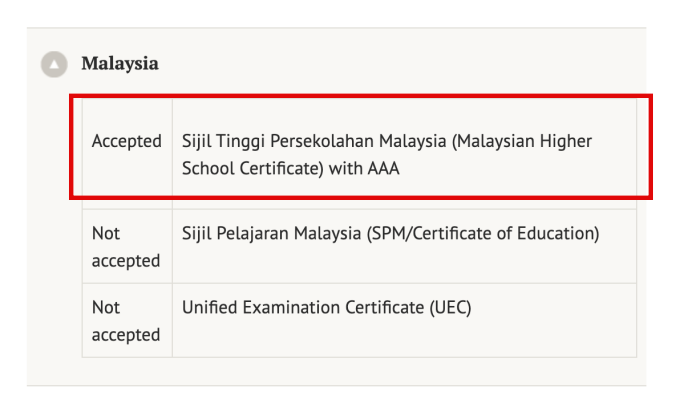700x400 pixels.
Task: Click the word Certificate in the UEC row
Action: [x=383, y=308]
